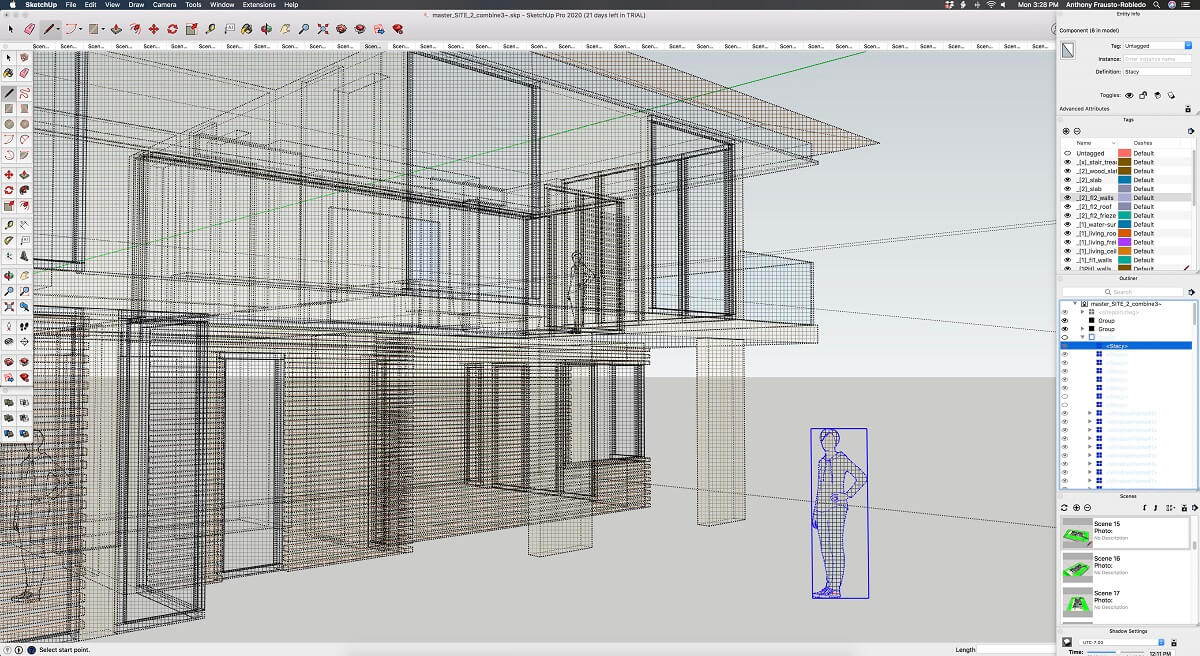Select the Scene 16 thumbnail
Viewport: 1200px width, 656px height.
[1077, 567]
